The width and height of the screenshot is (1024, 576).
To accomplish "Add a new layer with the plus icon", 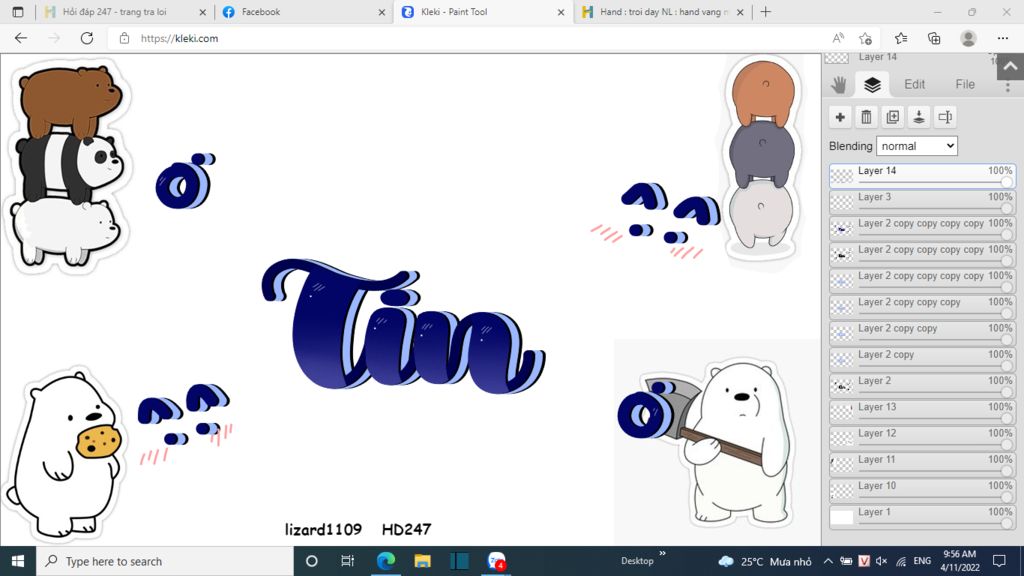I will click(x=840, y=118).
